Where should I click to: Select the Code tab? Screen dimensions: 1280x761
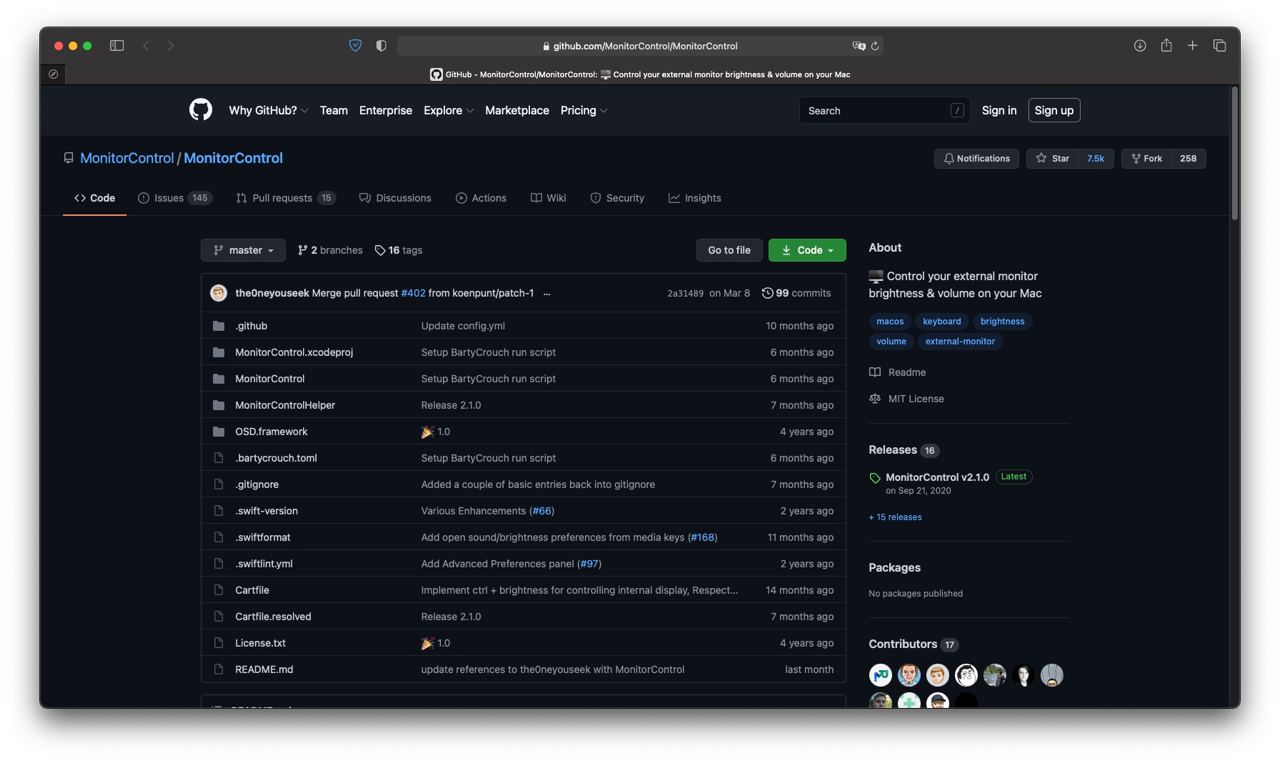(95, 198)
